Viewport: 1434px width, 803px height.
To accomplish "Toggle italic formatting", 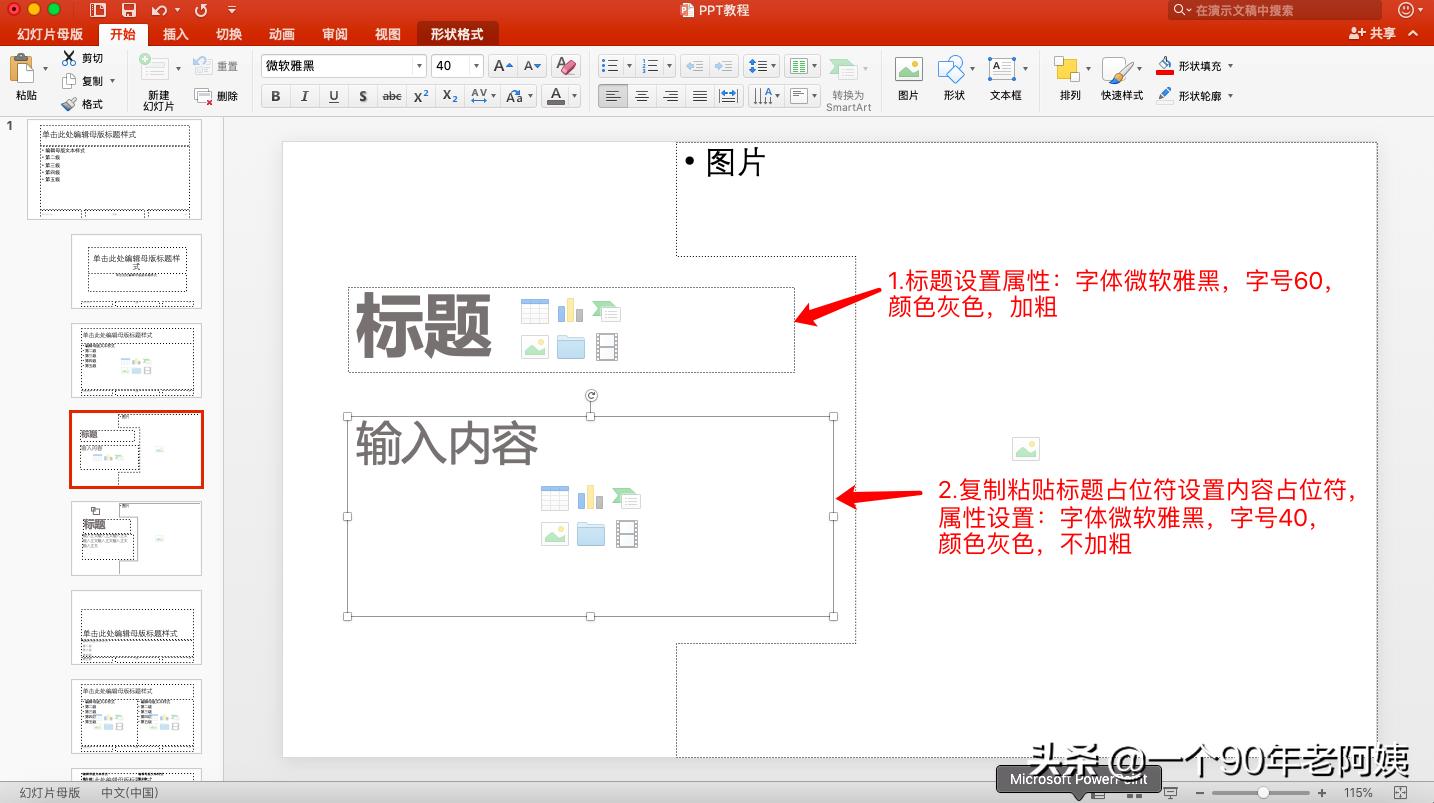I will point(304,95).
